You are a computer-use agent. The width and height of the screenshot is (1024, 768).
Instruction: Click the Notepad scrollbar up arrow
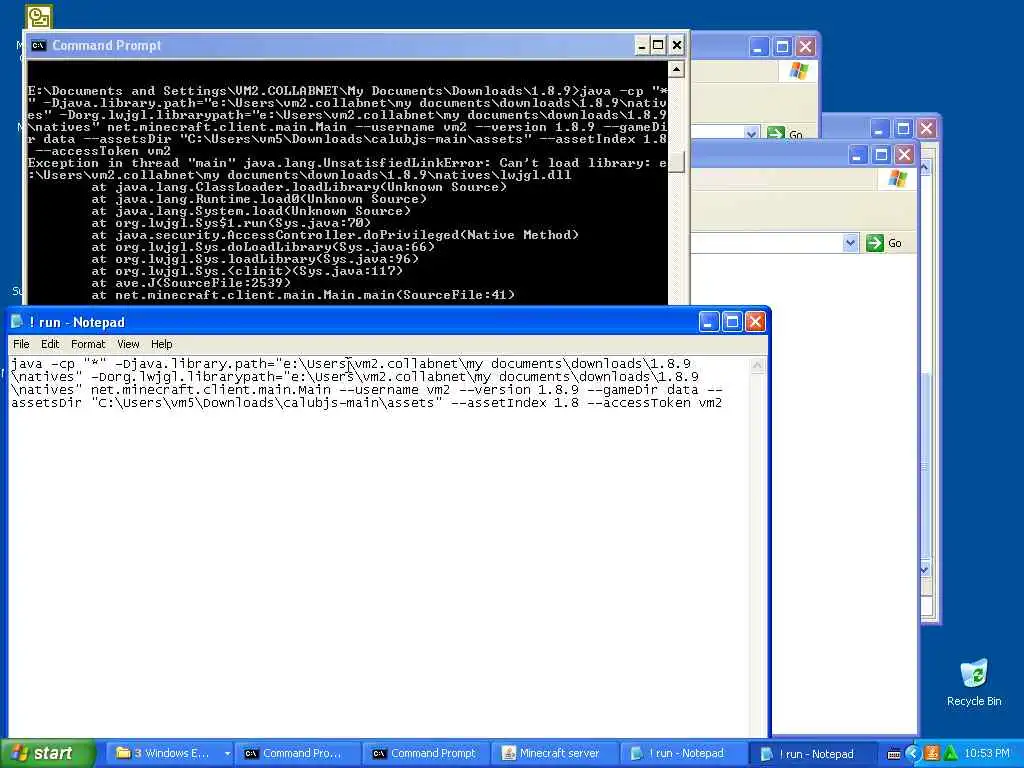click(x=758, y=366)
